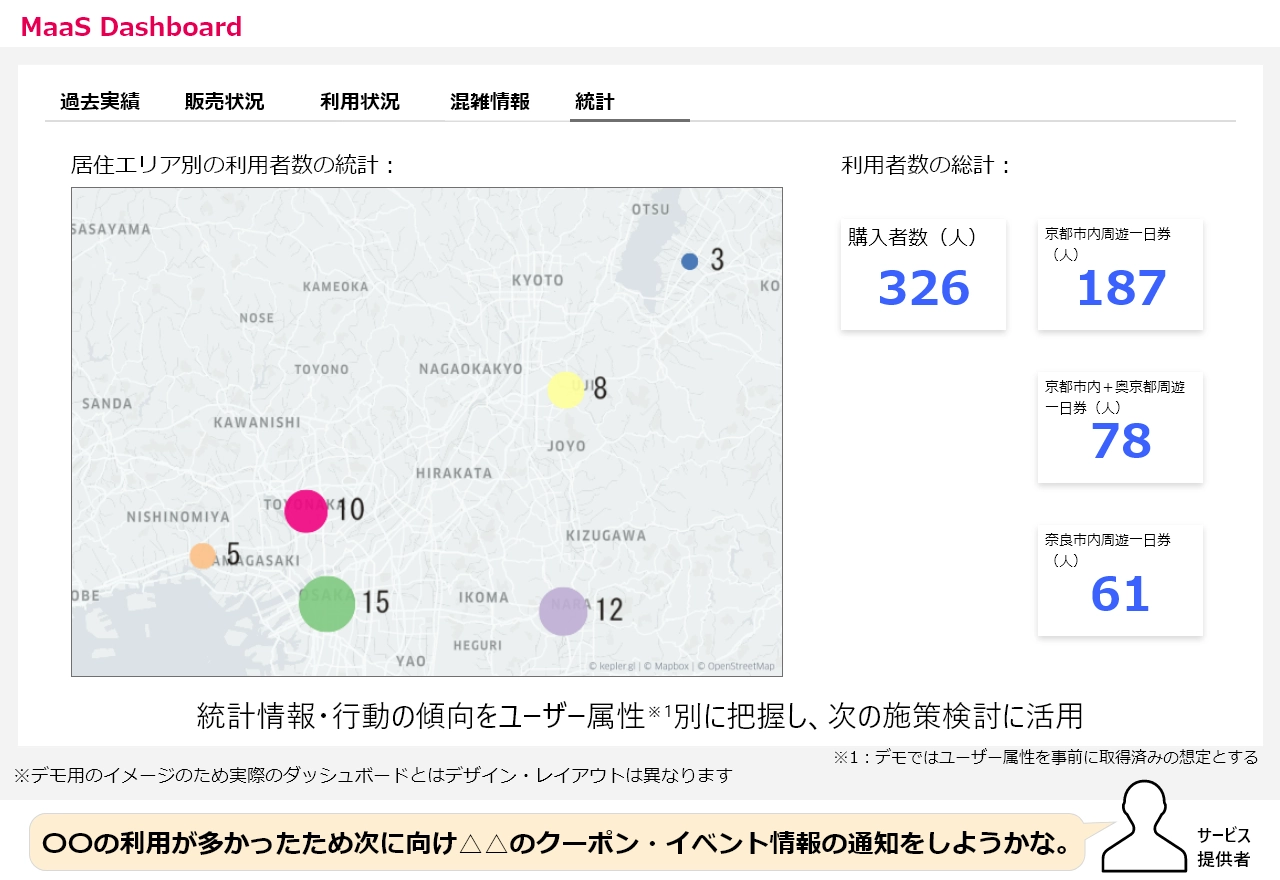Click the blue map marker near Otsu
The width and height of the screenshot is (1280, 880).
(x=689, y=261)
